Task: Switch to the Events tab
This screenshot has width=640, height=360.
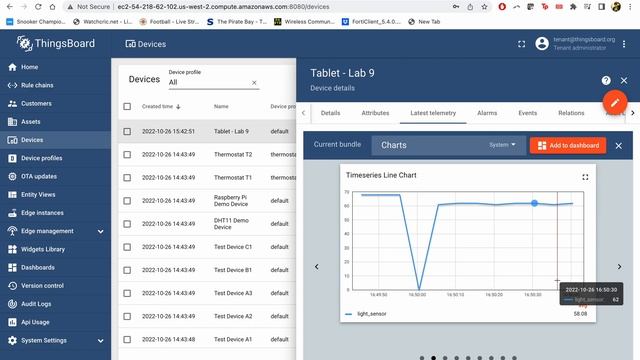Action: click(527, 113)
